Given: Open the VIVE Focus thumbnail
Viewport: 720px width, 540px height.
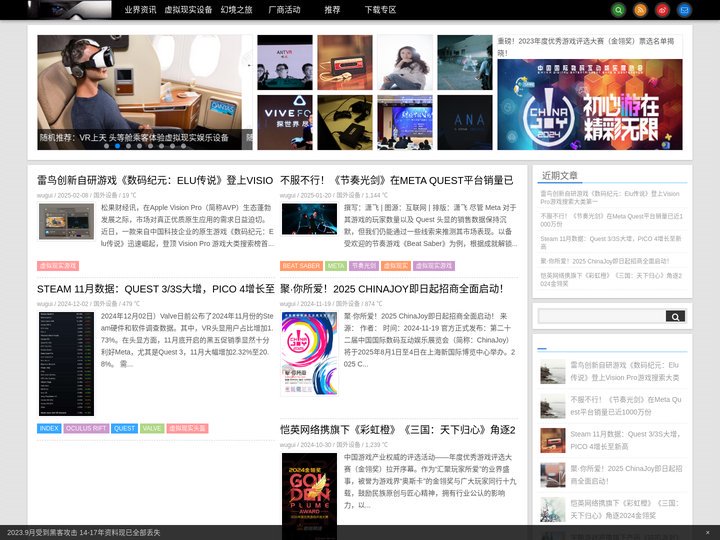Looking at the screenshot, I should [x=285, y=123].
